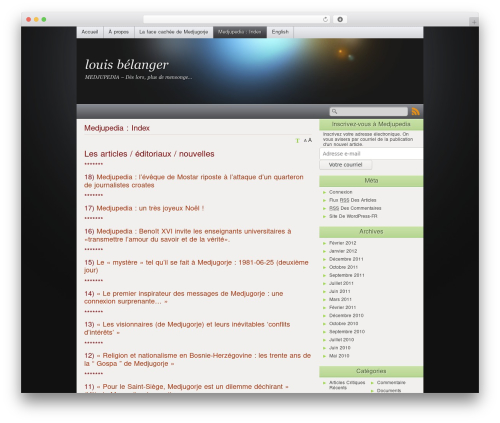Click the Adresse e-mail input field
This screenshot has height=423, width=500.
pos(371,154)
